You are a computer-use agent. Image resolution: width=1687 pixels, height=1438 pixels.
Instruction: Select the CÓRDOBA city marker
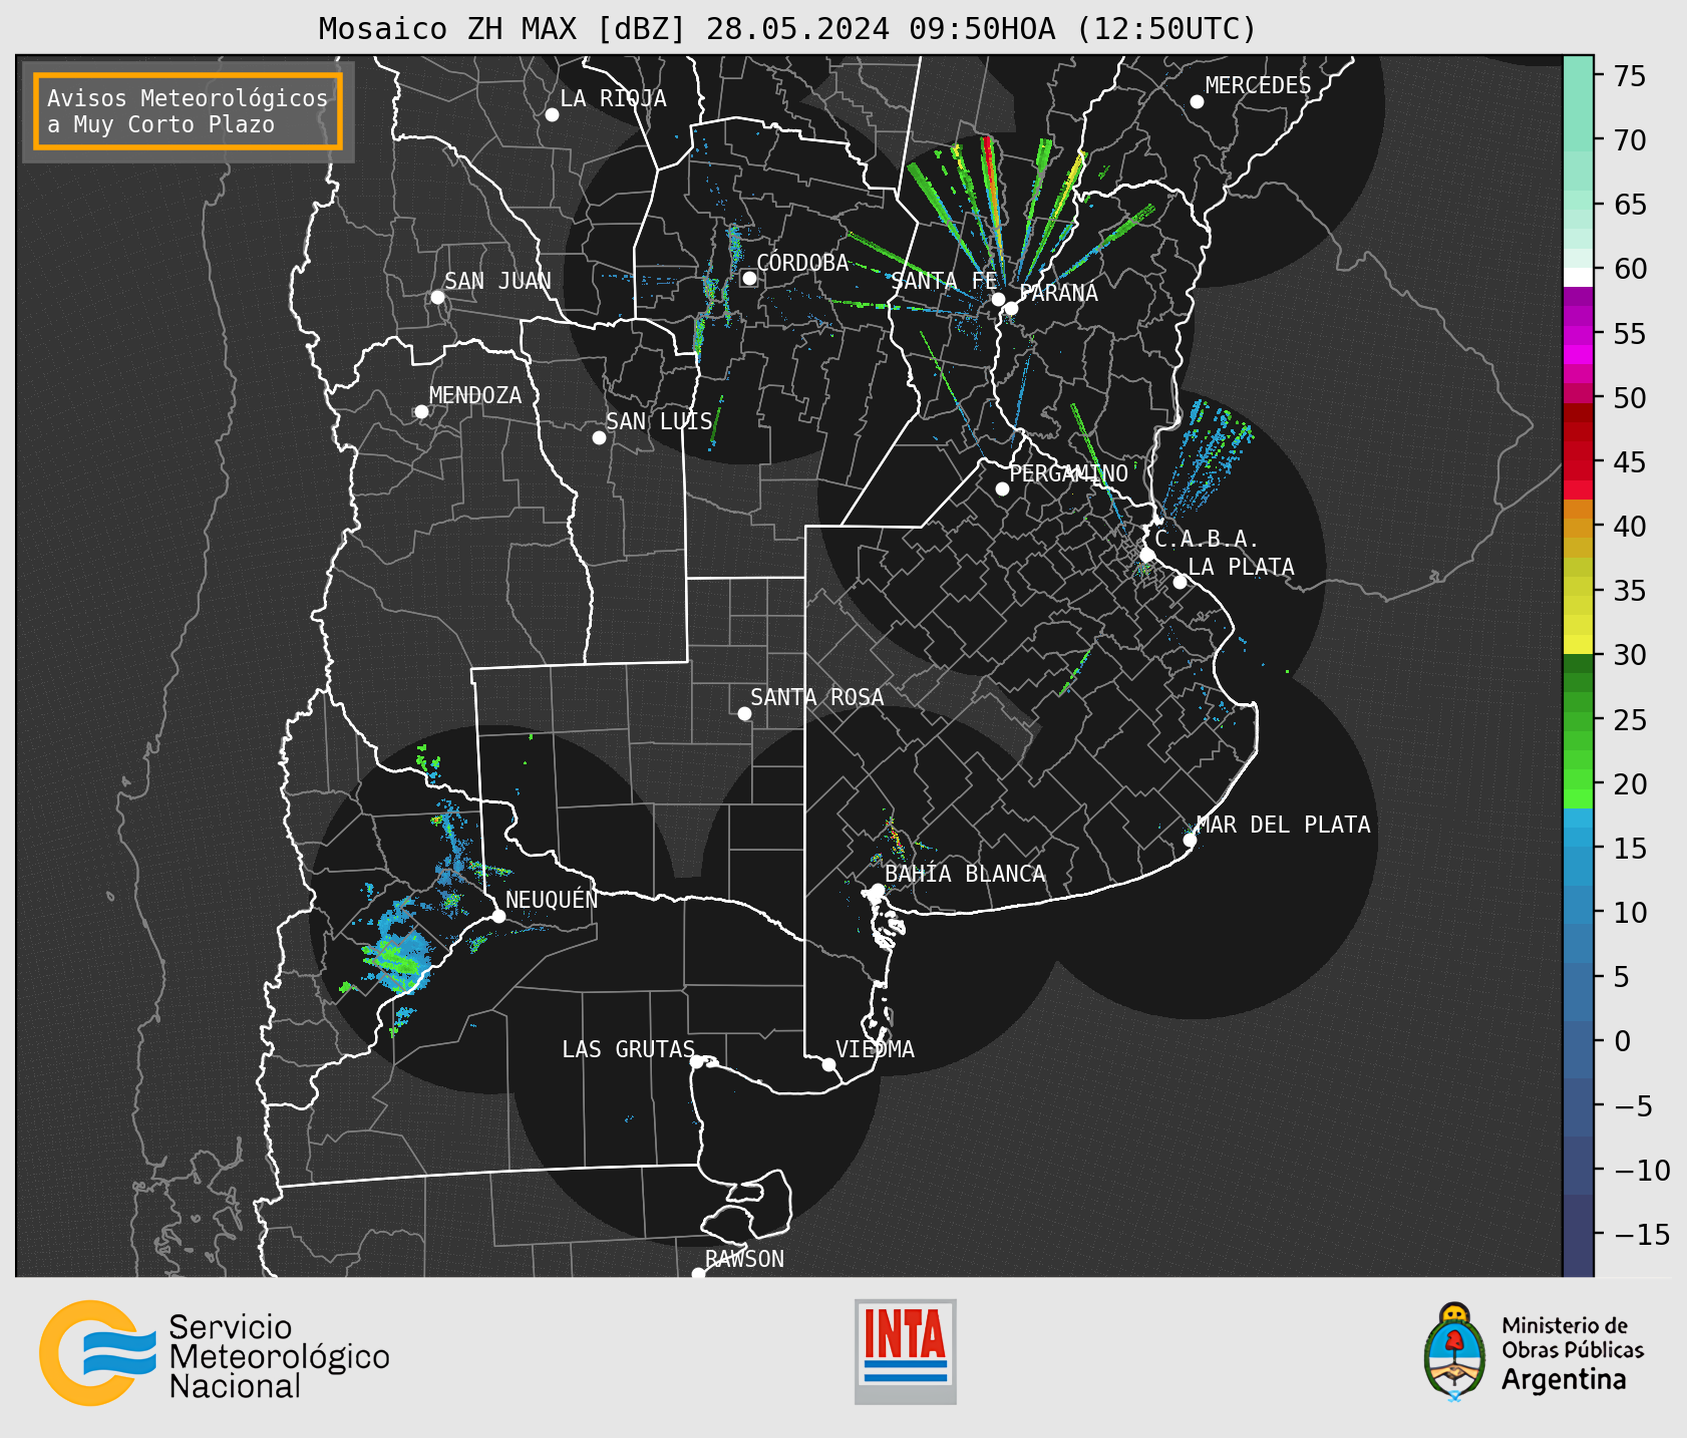pyautogui.click(x=749, y=278)
